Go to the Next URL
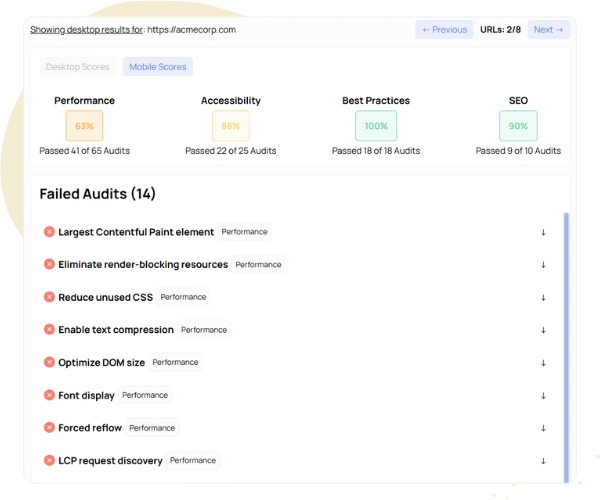600x500 pixels. [x=549, y=29]
